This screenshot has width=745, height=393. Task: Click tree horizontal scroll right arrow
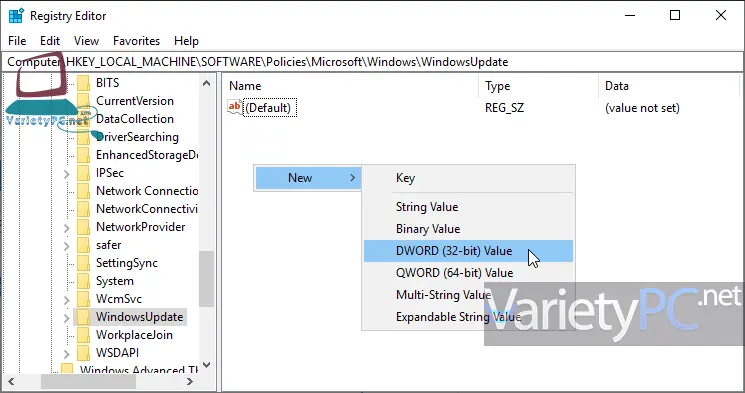[190, 381]
